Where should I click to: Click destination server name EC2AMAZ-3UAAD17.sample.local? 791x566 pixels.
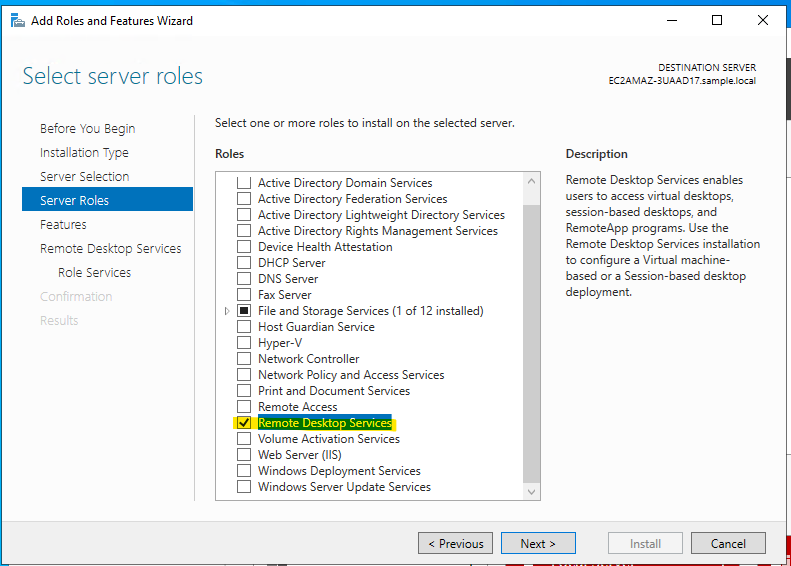click(x=682, y=81)
